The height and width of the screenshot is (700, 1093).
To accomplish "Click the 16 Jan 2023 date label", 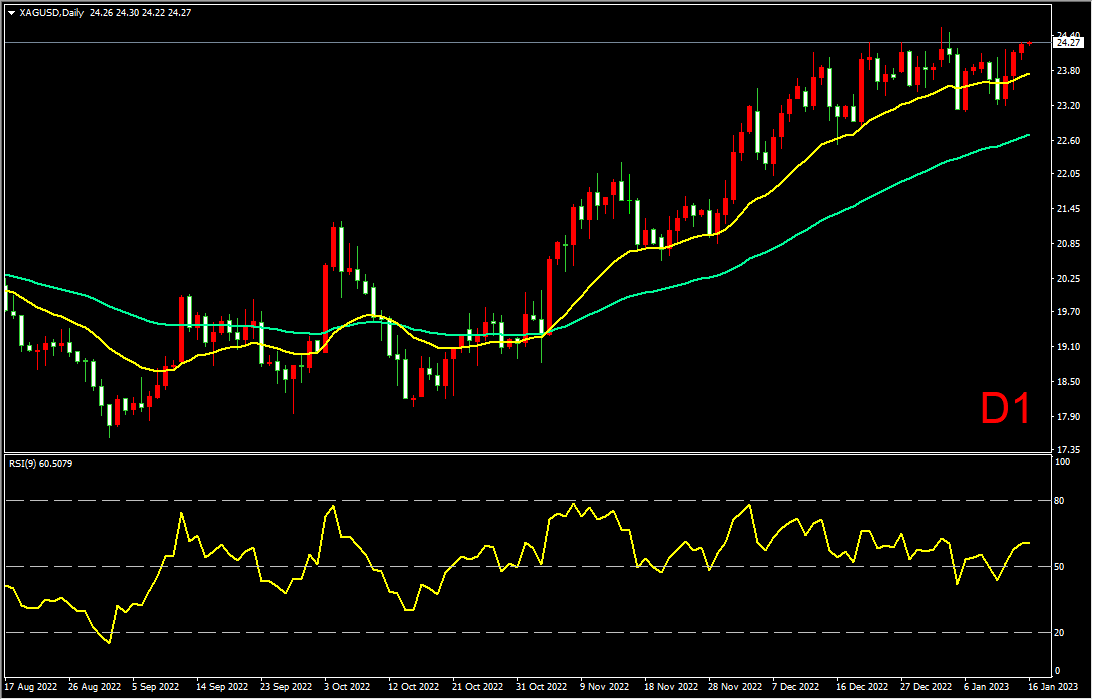I will pyautogui.click(x=1052, y=686).
